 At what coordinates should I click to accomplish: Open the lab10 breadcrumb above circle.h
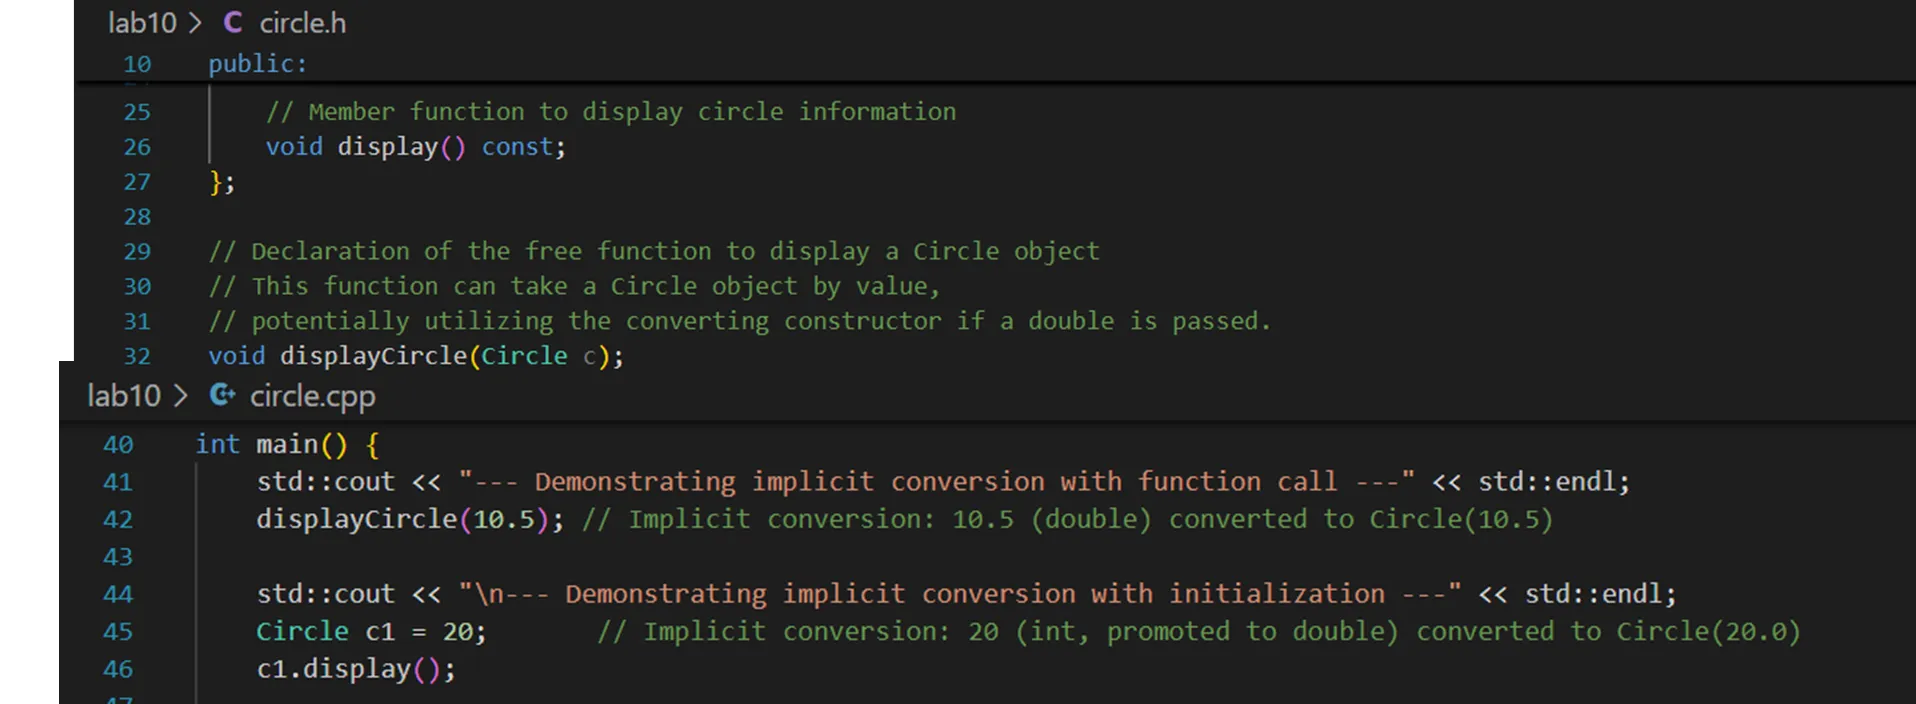(x=142, y=23)
